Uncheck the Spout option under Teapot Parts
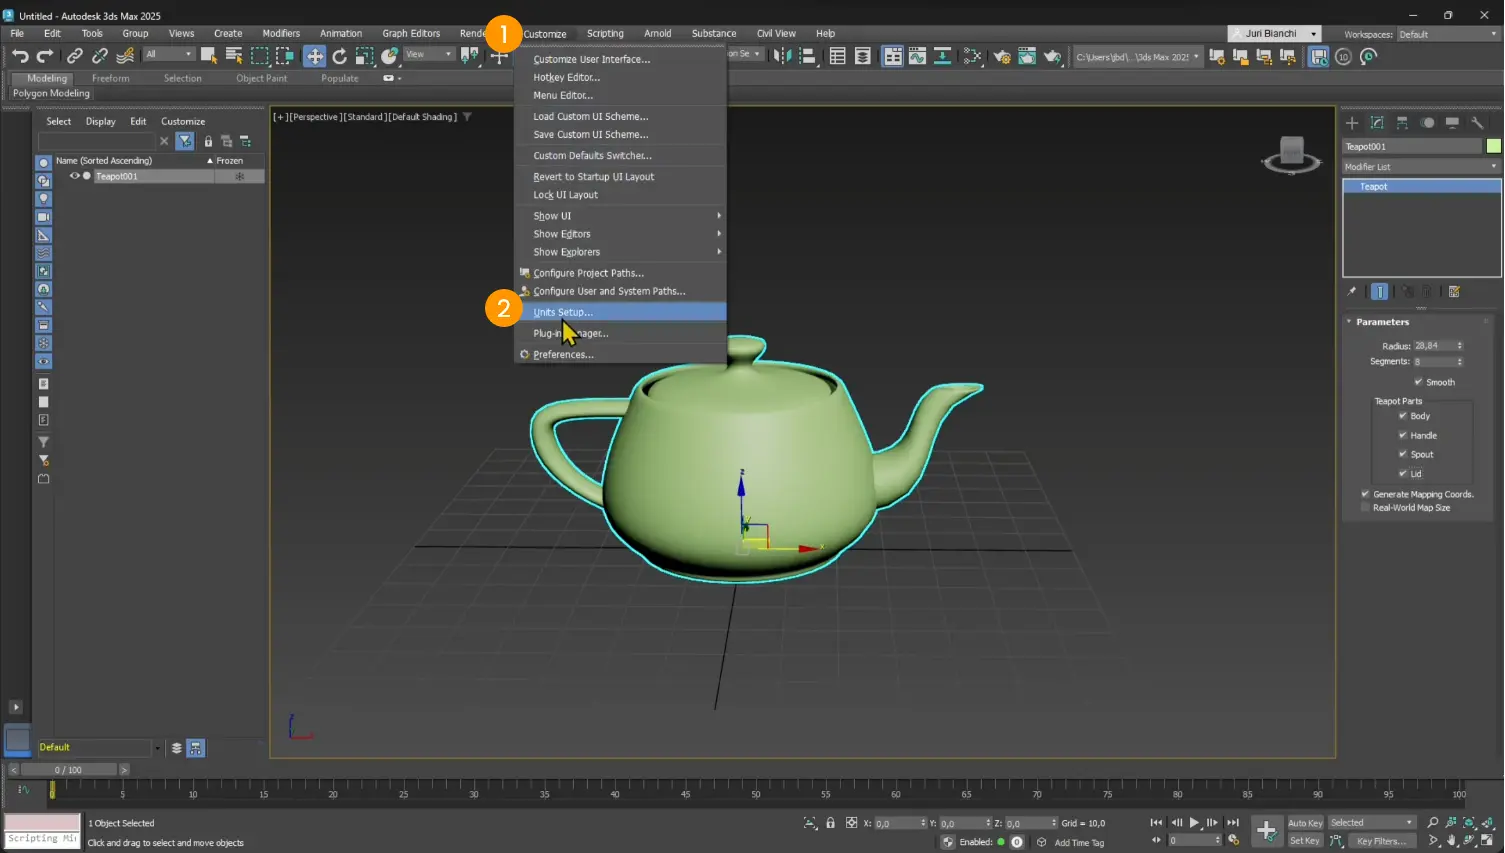1505x853 pixels. click(x=1403, y=454)
